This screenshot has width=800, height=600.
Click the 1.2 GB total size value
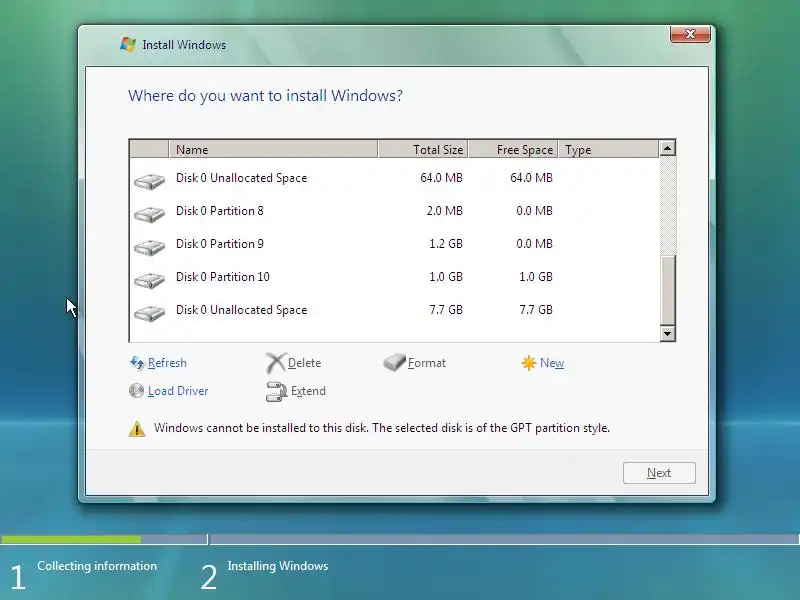click(445, 244)
